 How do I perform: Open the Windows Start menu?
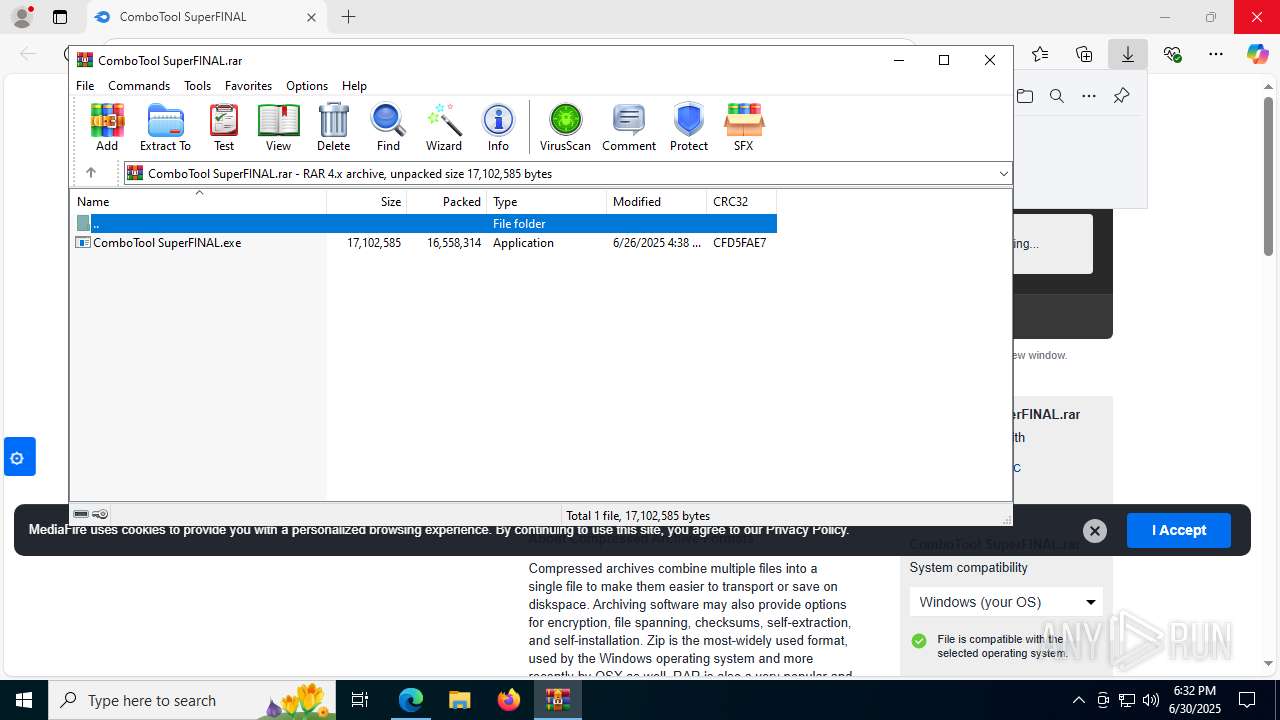[24, 700]
